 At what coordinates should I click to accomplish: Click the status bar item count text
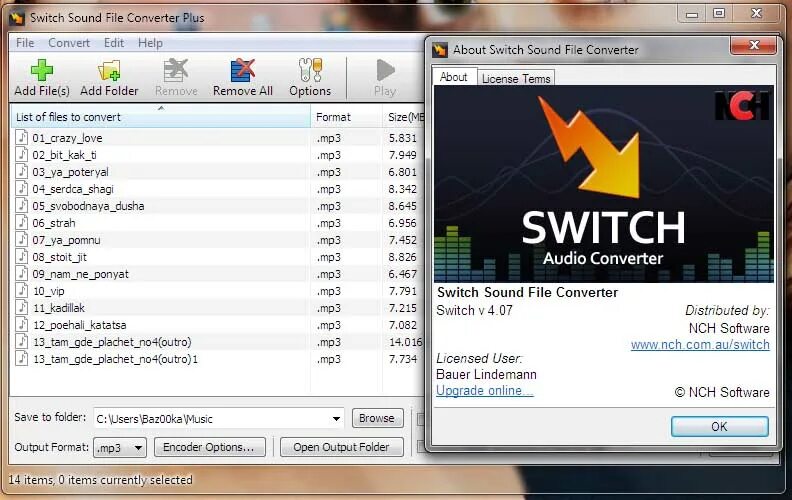coord(101,479)
